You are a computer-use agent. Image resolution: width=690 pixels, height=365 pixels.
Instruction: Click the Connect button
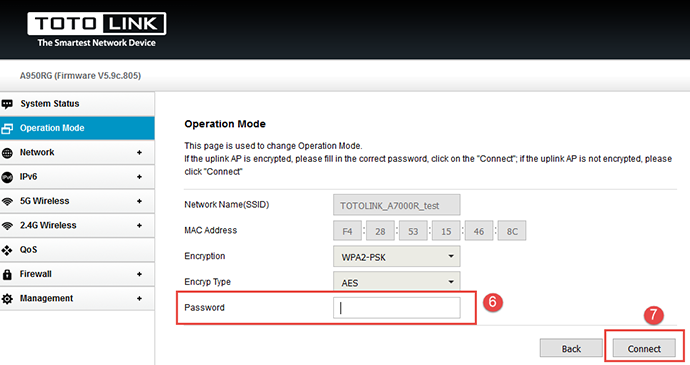pyautogui.click(x=644, y=348)
